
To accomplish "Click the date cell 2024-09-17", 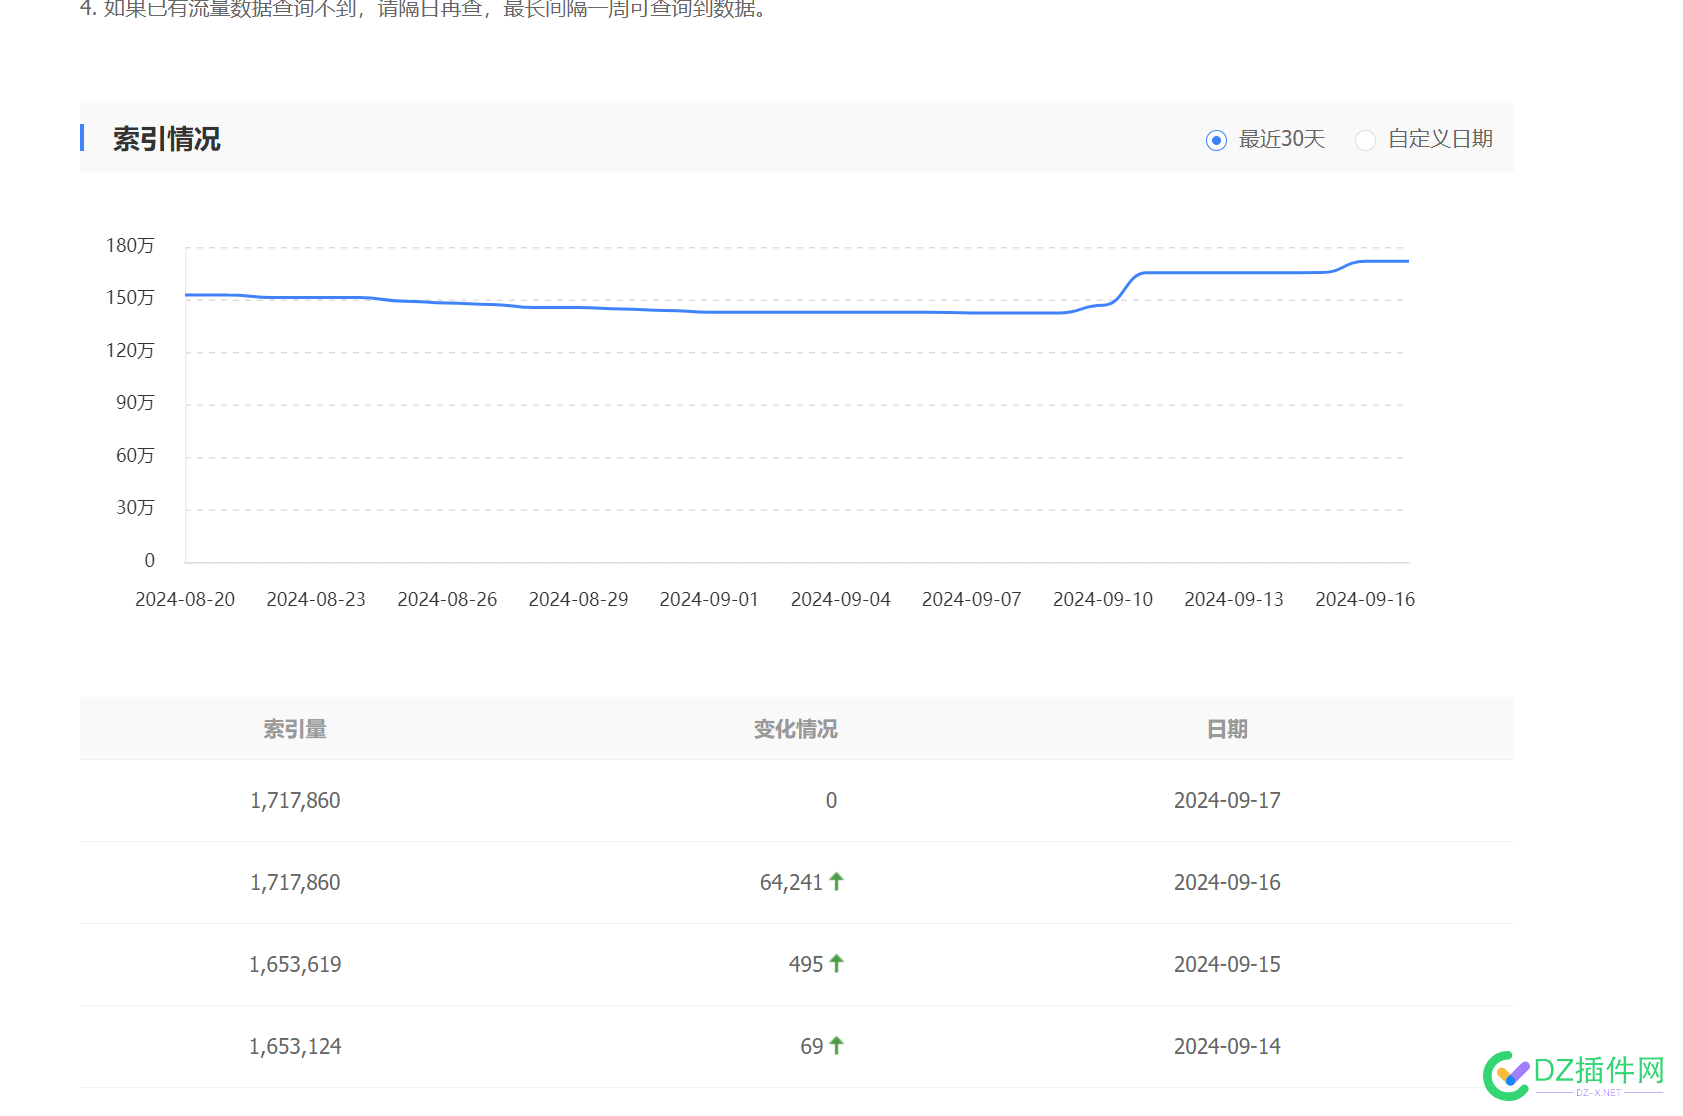I will [x=1227, y=800].
